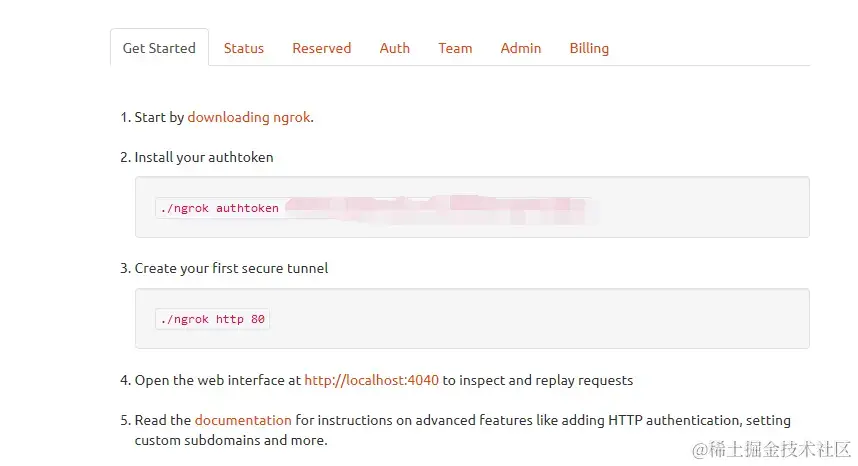Screen dimensions: 858x466
Task: Click the 'Install your authtoken' step text
Action: coord(204,158)
